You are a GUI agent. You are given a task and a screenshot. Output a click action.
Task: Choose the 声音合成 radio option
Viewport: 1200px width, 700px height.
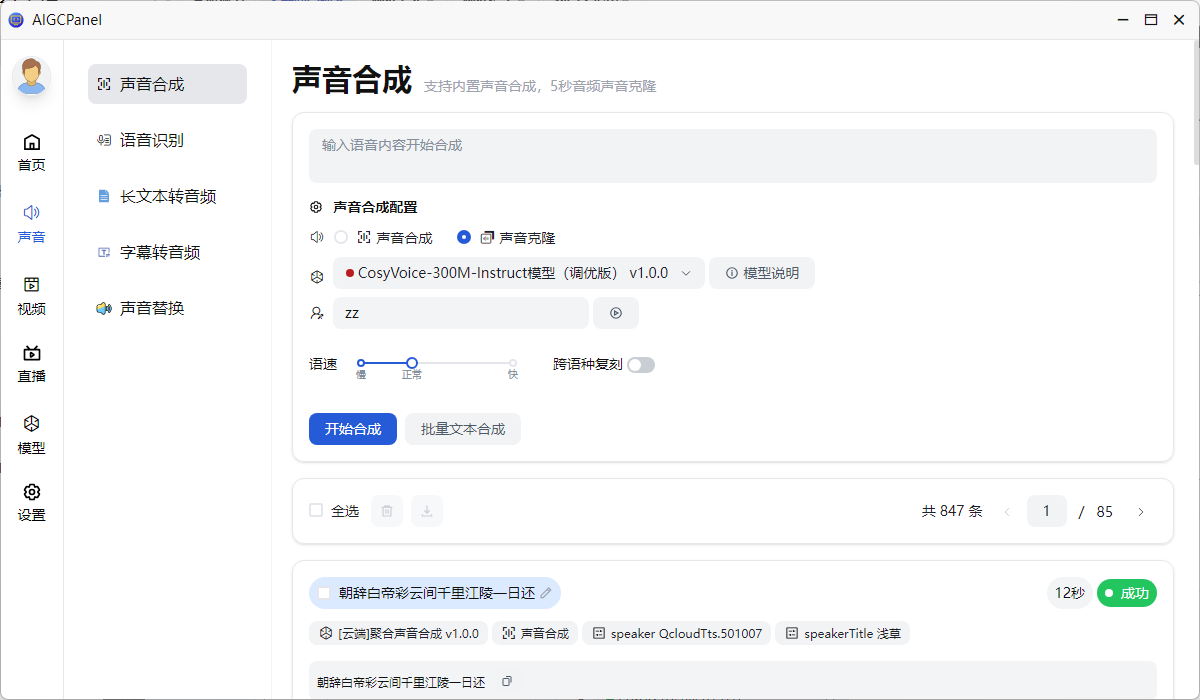pos(341,238)
